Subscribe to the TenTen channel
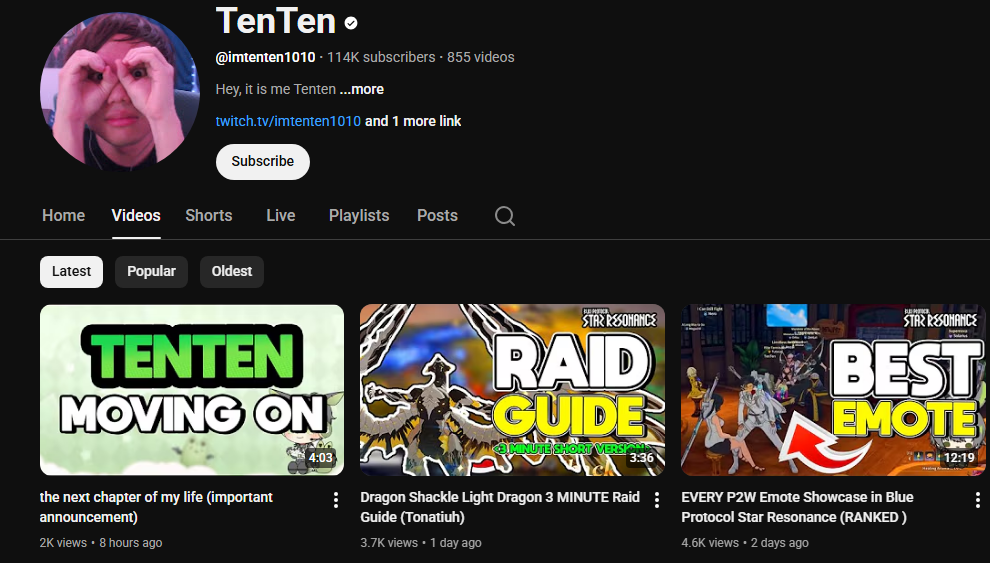The image size is (990, 563). [x=263, y=162]
